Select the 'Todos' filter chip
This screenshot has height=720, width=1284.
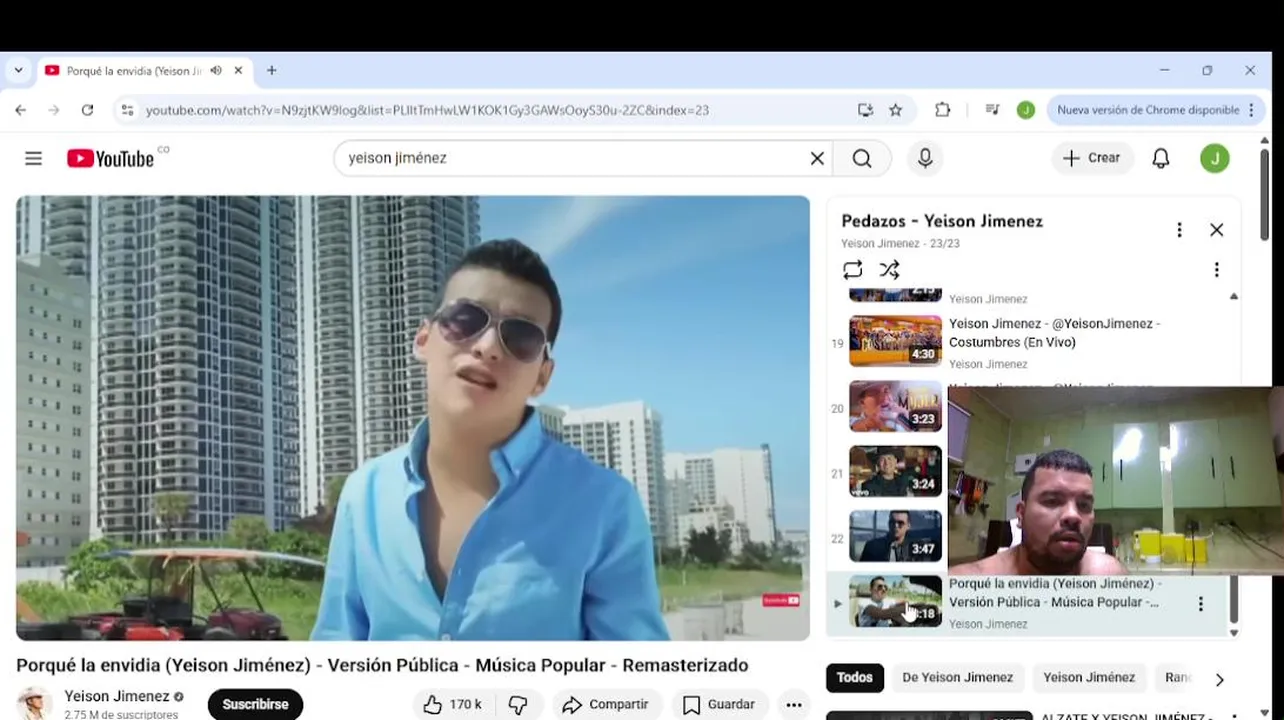point(854,678)
